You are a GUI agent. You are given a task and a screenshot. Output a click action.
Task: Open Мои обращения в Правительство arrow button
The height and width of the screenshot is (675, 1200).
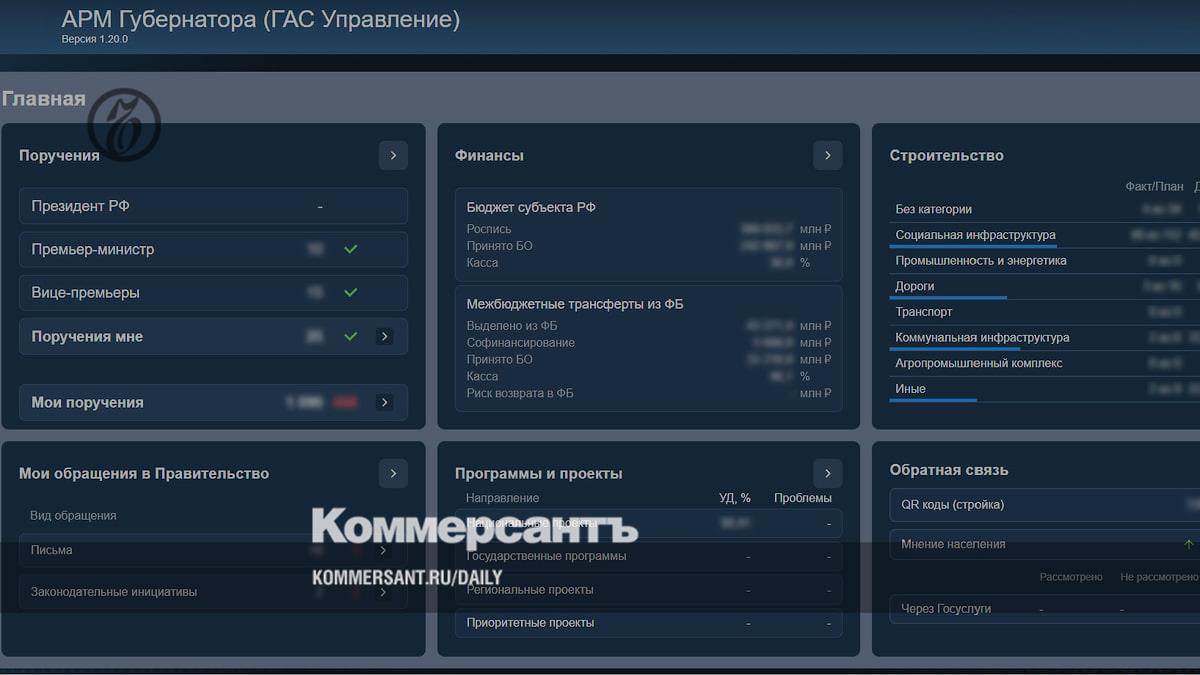(393, 473)
